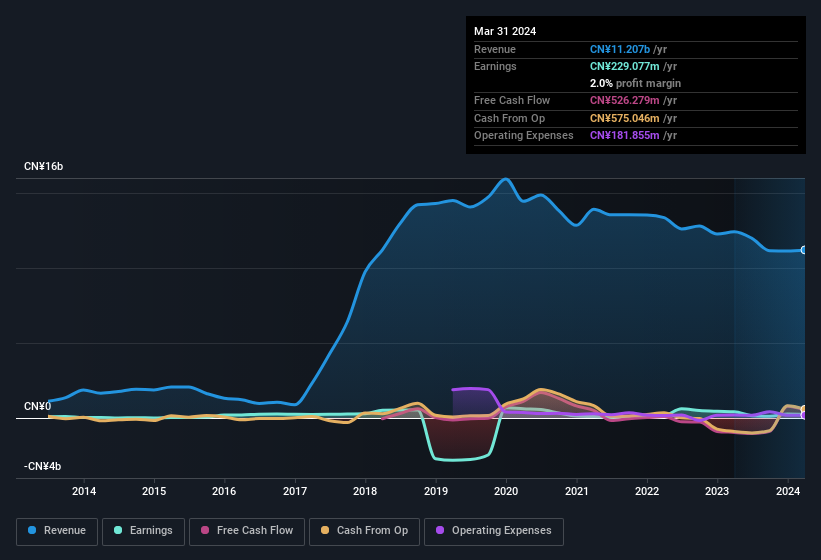Click the Earnings row label in tooltip

pyautogui.click(x=495, y=66)
